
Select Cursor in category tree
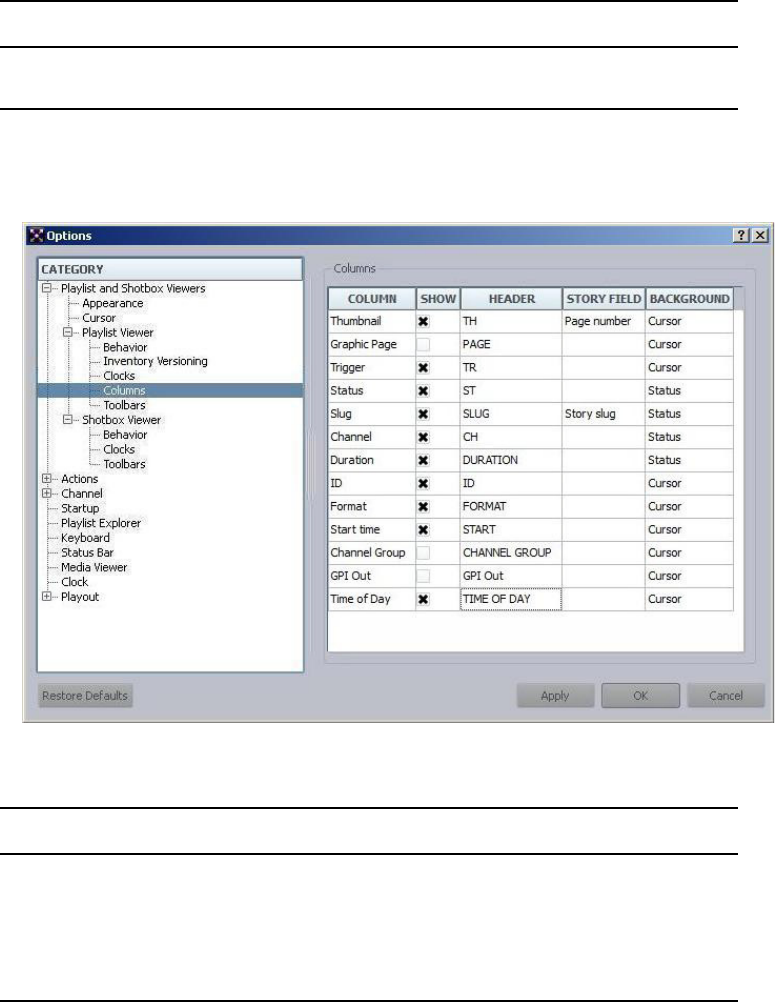point(99,318)
